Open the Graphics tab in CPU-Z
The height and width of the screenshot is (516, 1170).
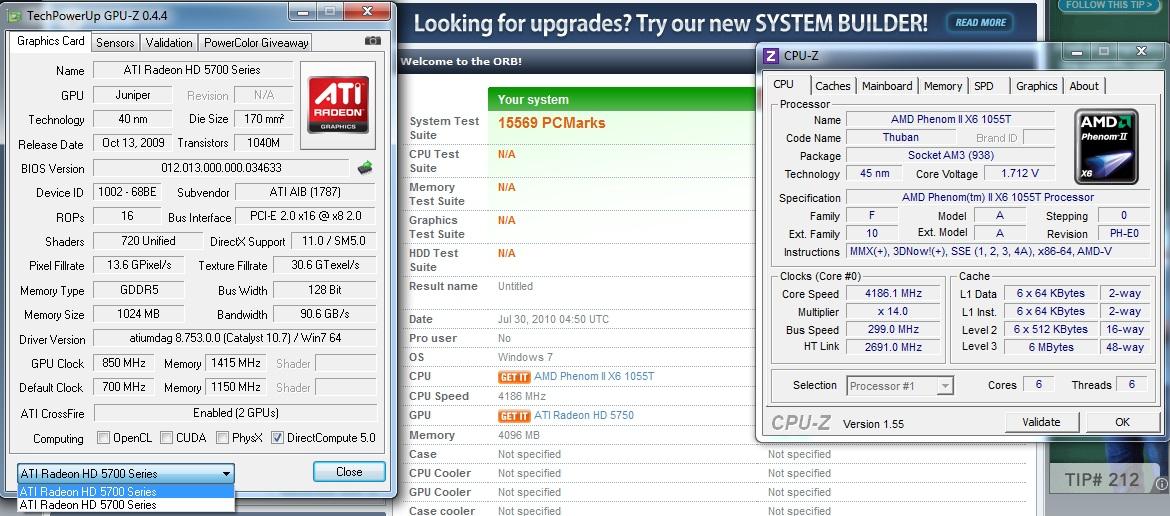coord(1036,86)
